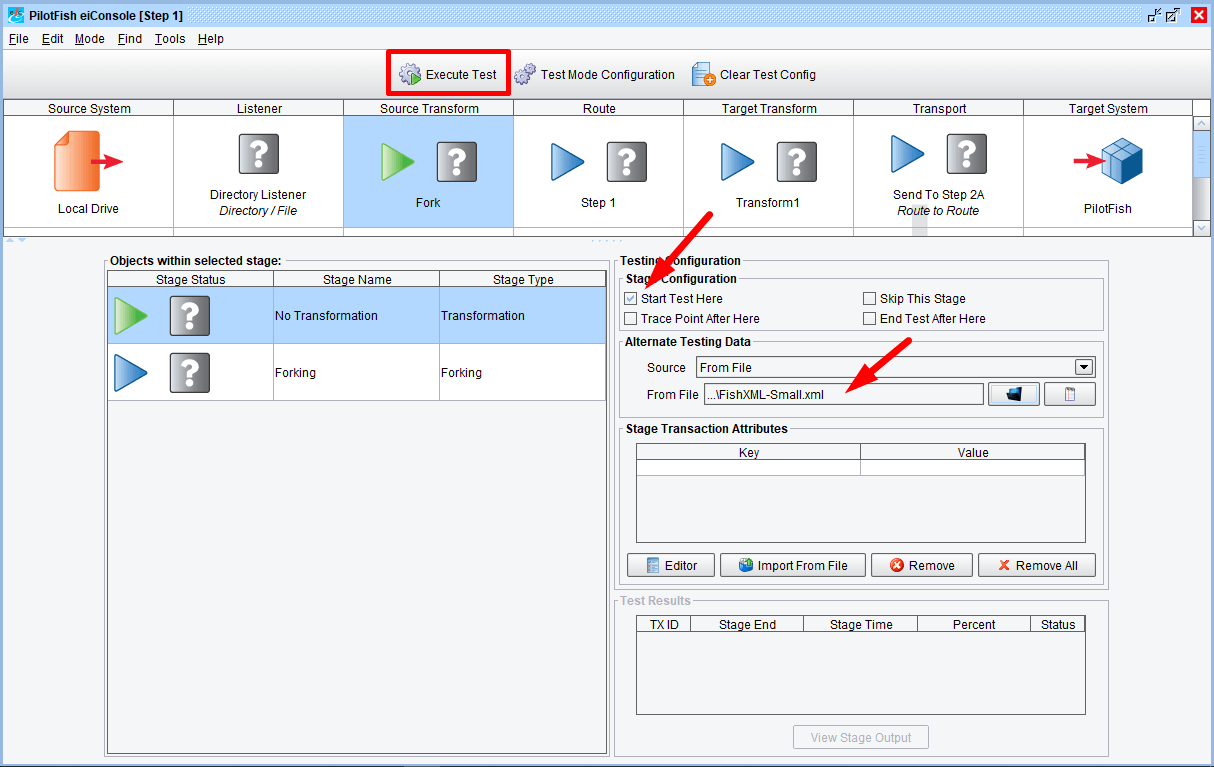
Task: Click the Execute Test button
Action: tap(448, 74)
